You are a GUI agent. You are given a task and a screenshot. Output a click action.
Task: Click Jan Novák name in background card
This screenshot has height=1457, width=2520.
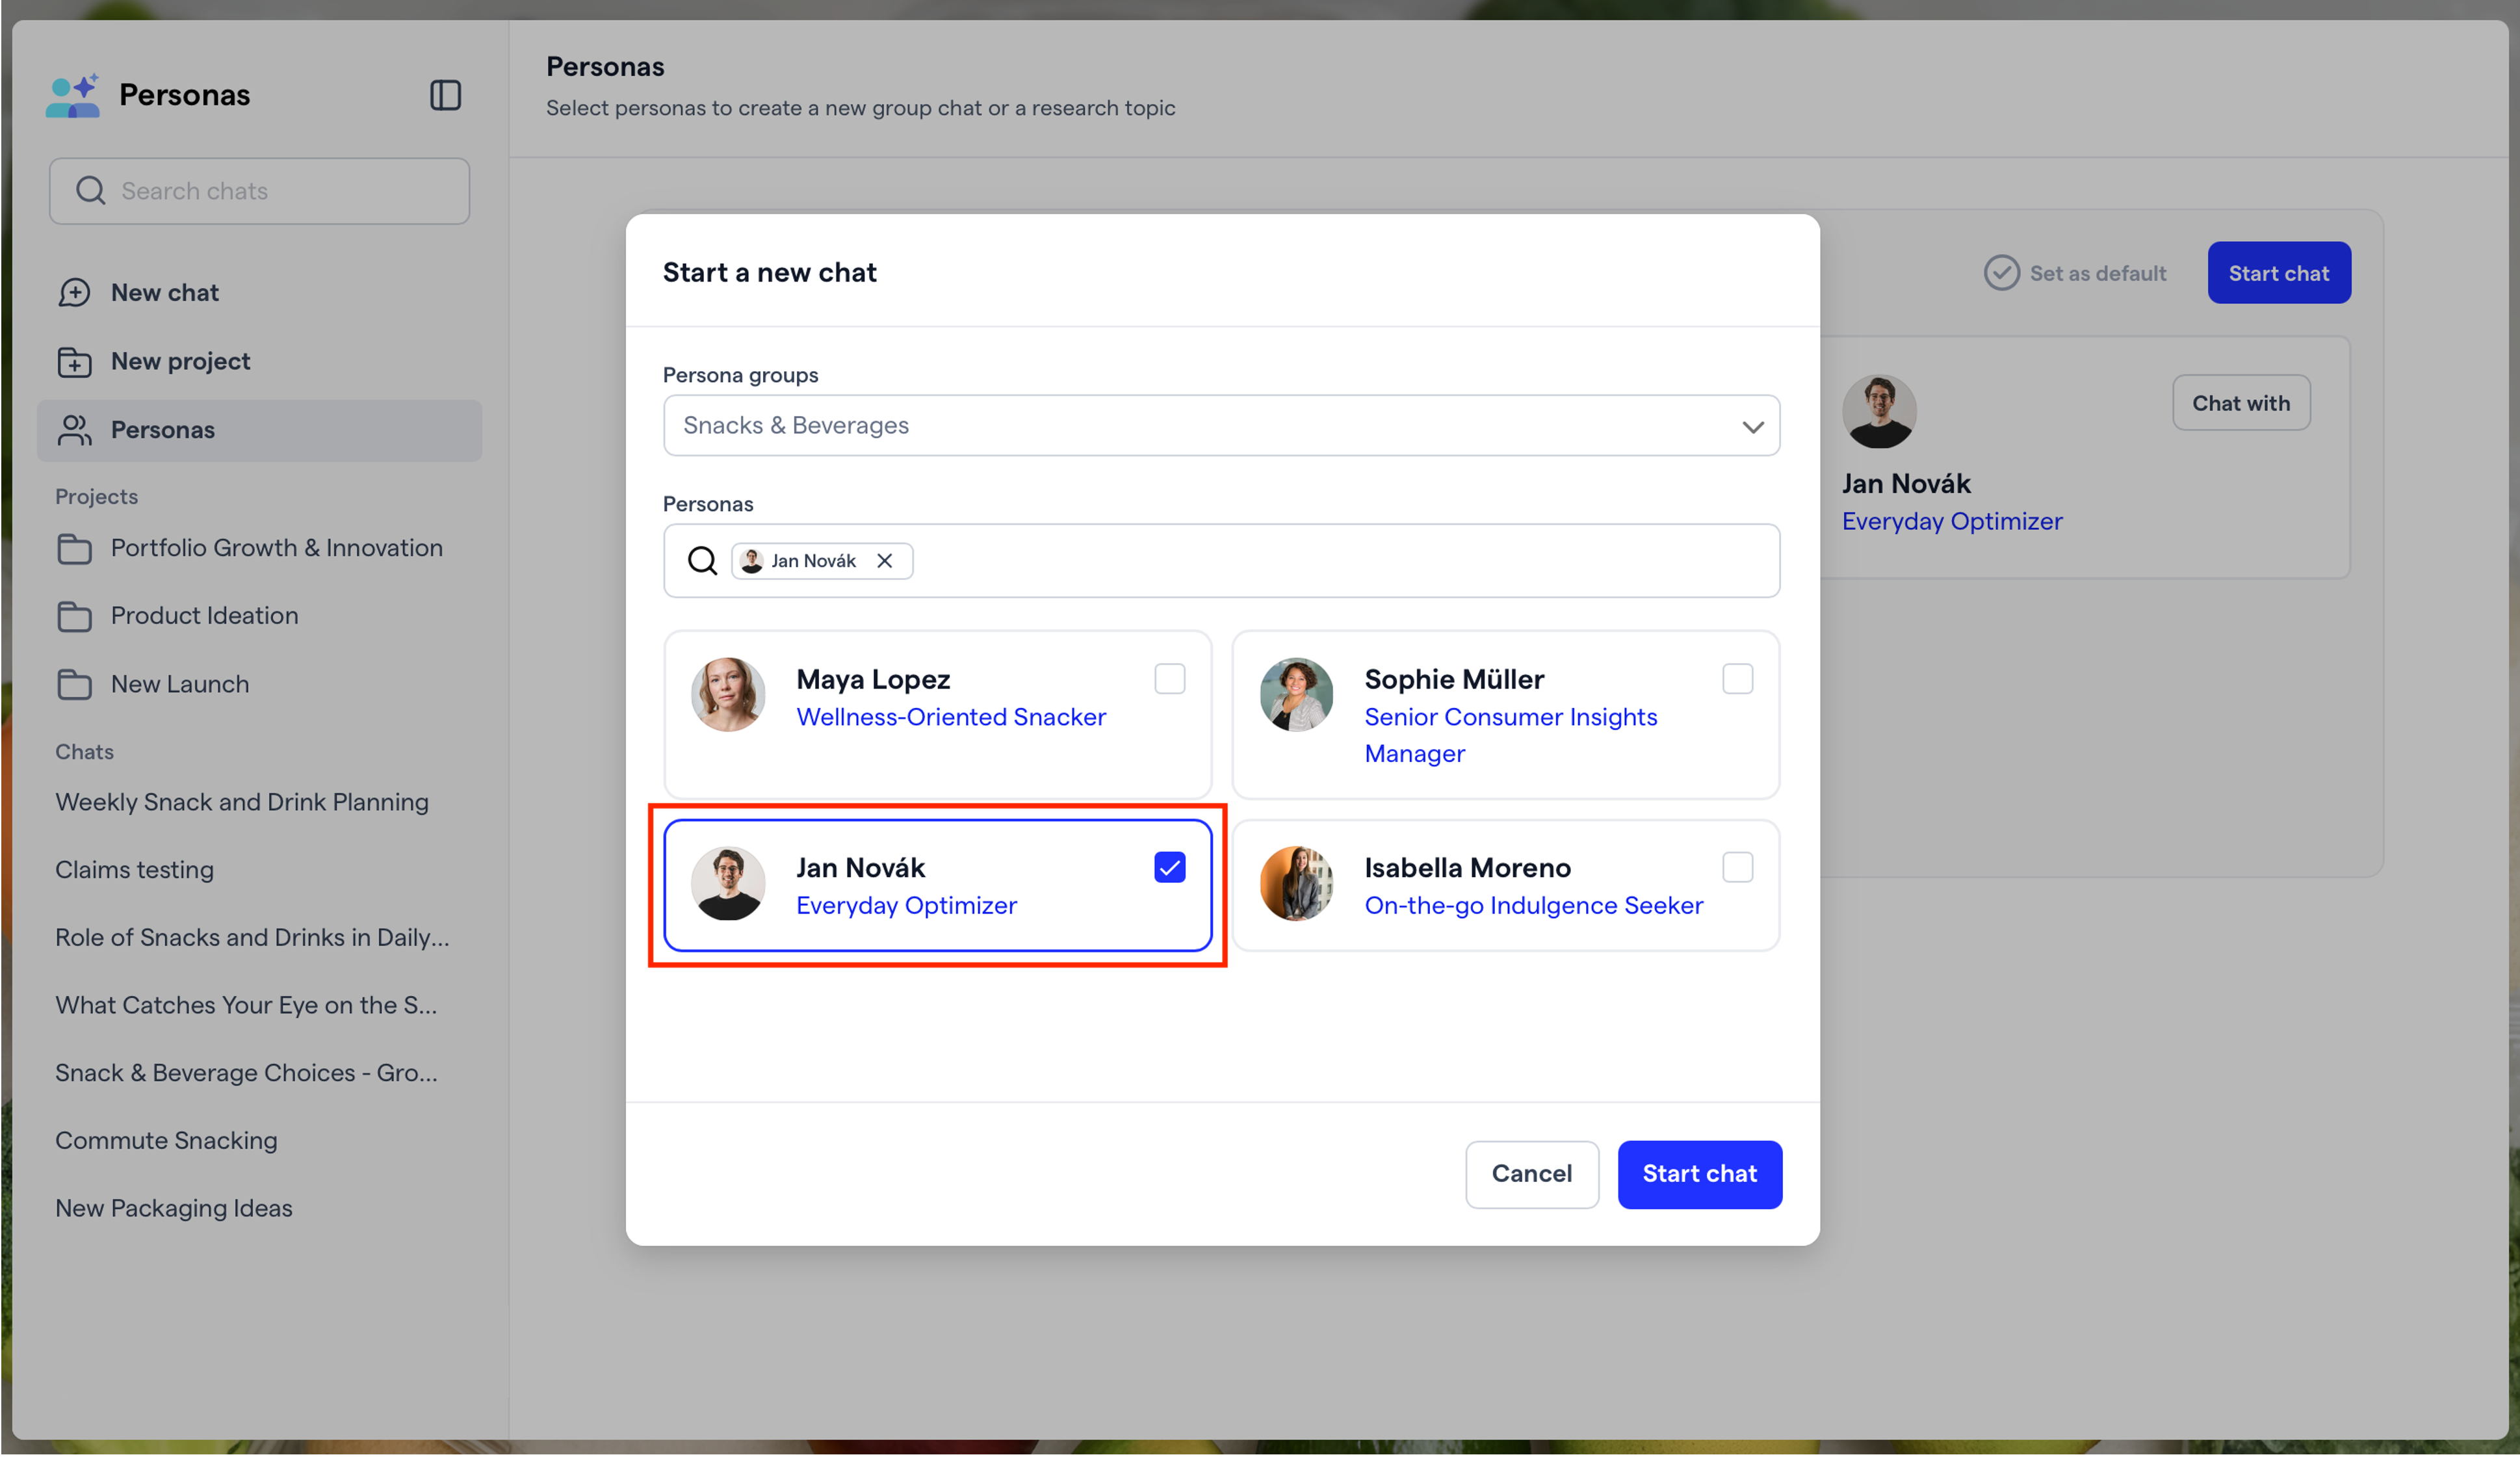(1906, 484)
